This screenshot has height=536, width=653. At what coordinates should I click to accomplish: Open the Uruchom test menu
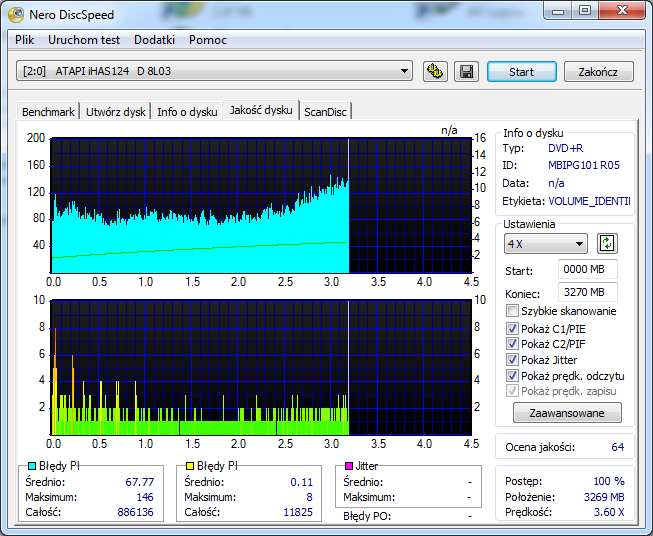(x=84, y=40)
